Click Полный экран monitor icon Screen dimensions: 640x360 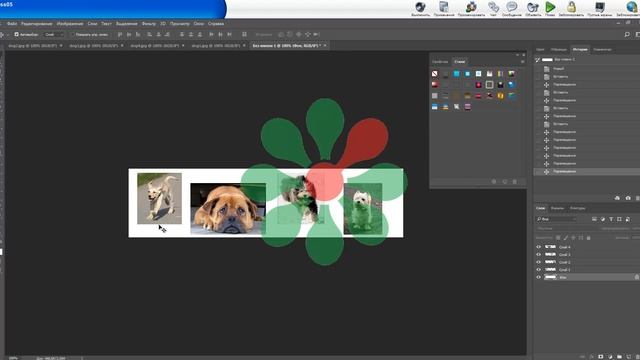(x=600, y=8)
